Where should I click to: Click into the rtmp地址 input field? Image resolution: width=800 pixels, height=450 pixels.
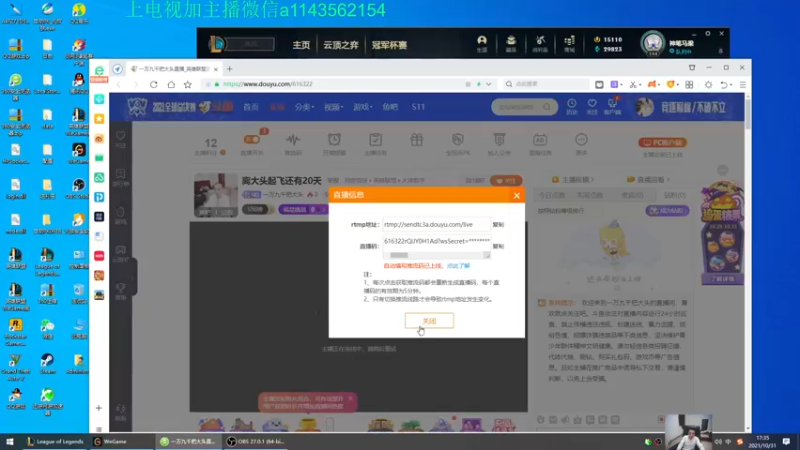tap(436, 224)
